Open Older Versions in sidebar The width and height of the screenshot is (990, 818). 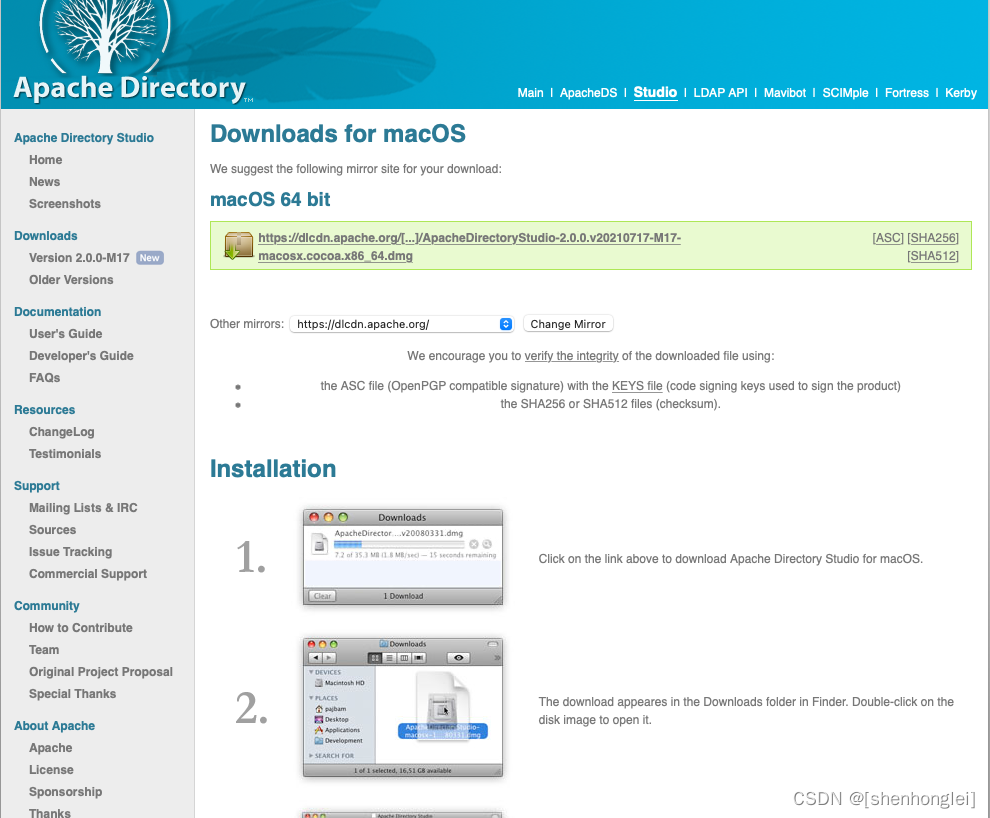click(71, 280)
